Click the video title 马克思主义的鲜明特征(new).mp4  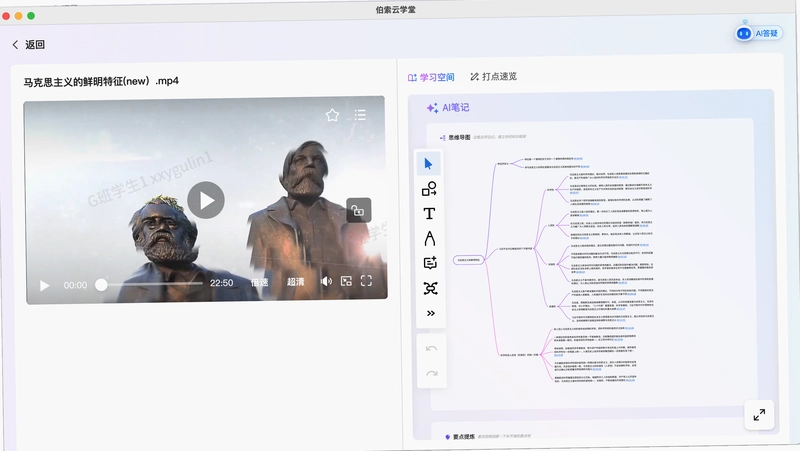coord(101,81)
